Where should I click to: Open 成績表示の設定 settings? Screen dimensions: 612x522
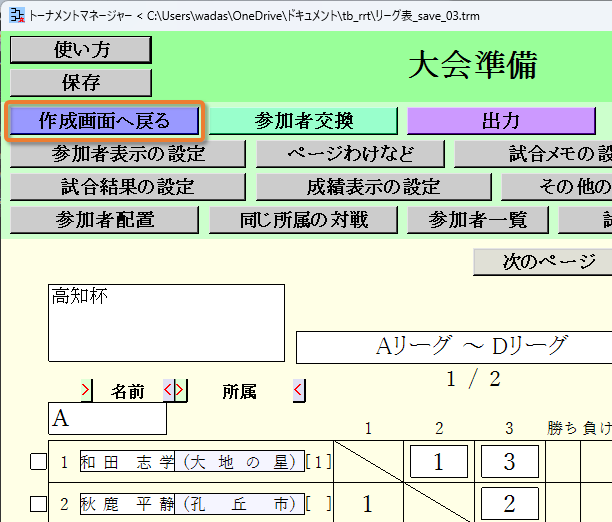(374, 187)
